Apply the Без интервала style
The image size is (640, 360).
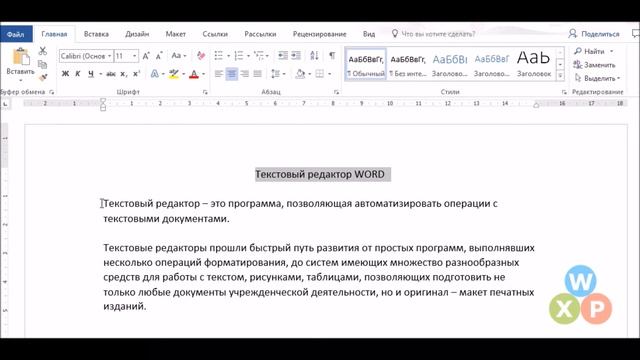coord(408,65)
